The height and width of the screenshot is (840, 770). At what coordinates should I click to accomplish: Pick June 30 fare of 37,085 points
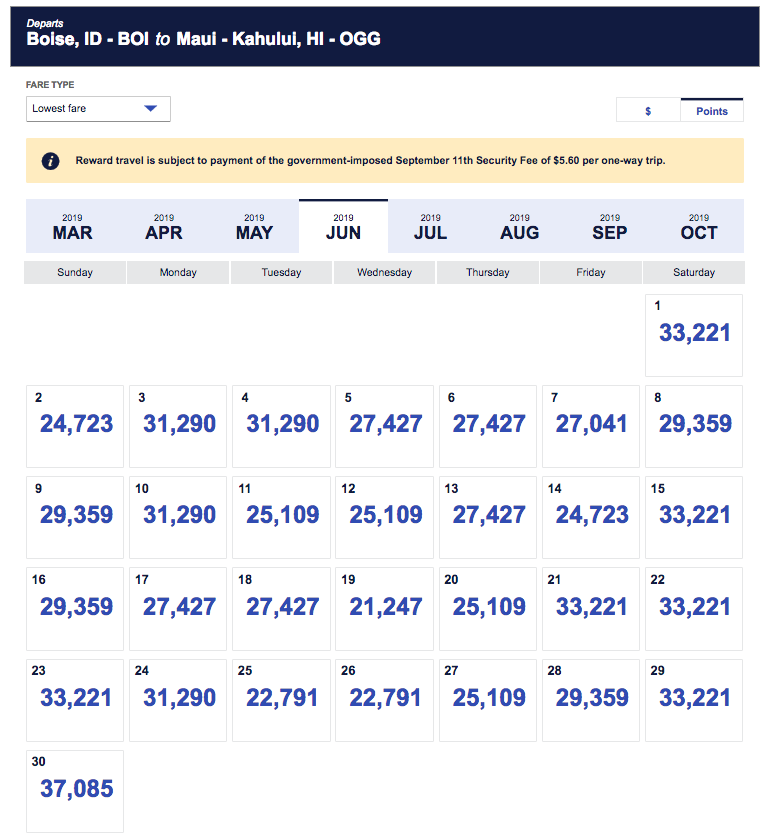click(76, 790)
